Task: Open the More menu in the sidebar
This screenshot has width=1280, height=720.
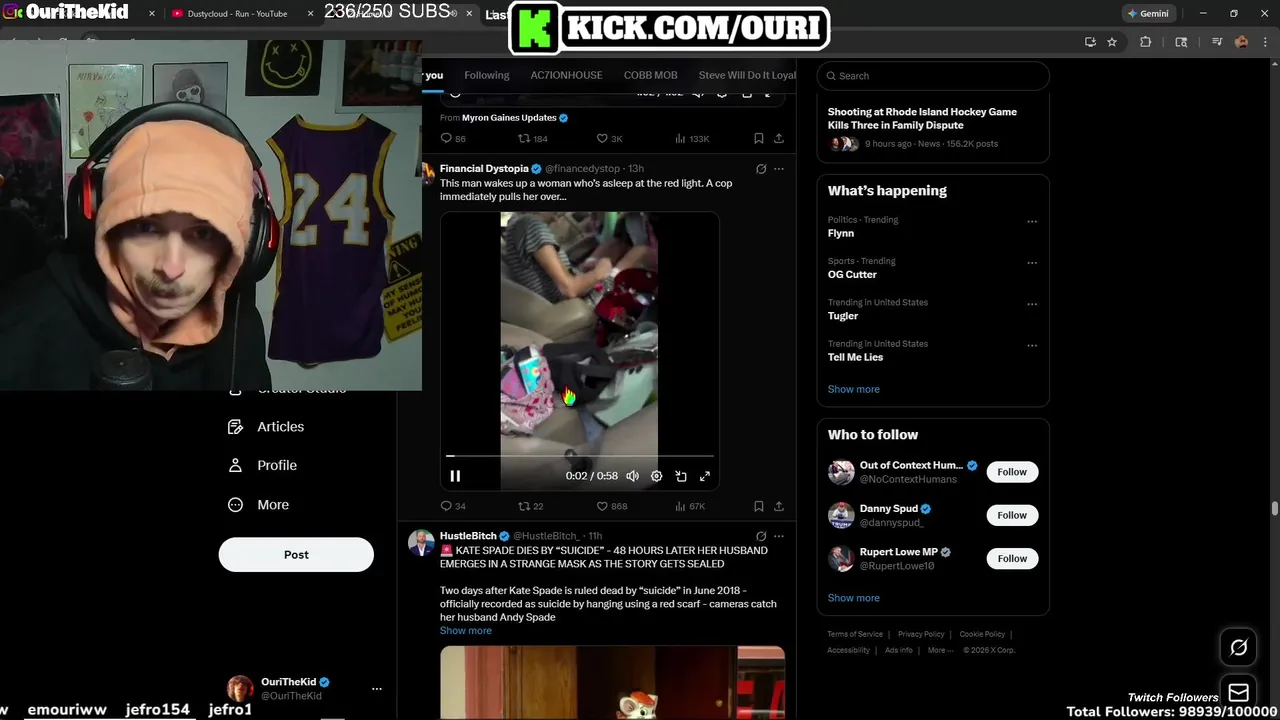Action: (258, 505)
